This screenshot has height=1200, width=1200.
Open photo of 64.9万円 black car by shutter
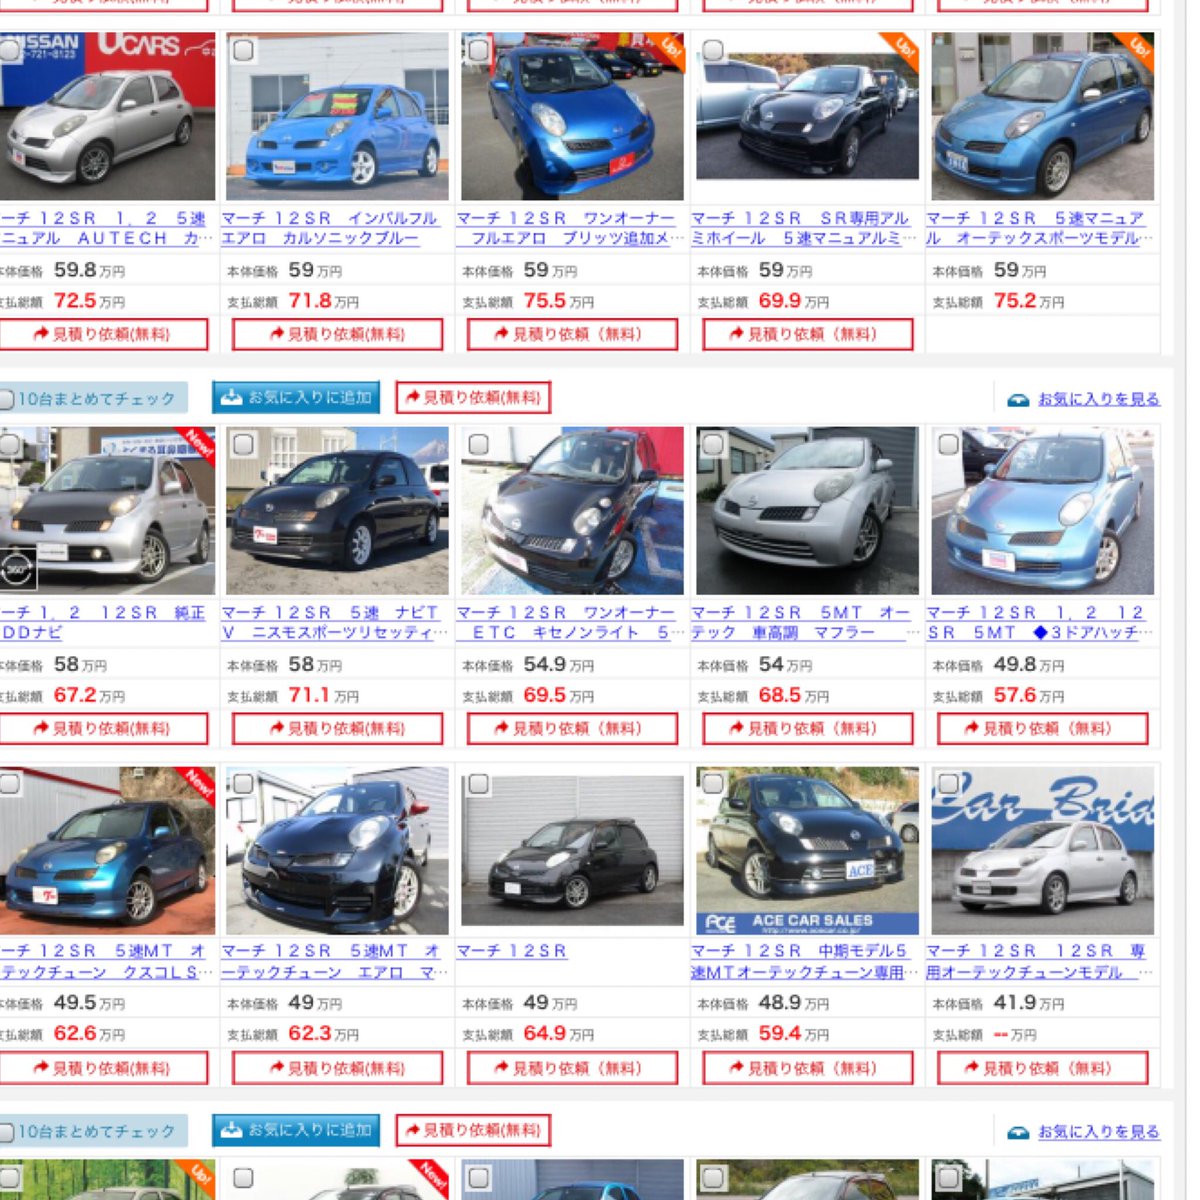point(572,851)
